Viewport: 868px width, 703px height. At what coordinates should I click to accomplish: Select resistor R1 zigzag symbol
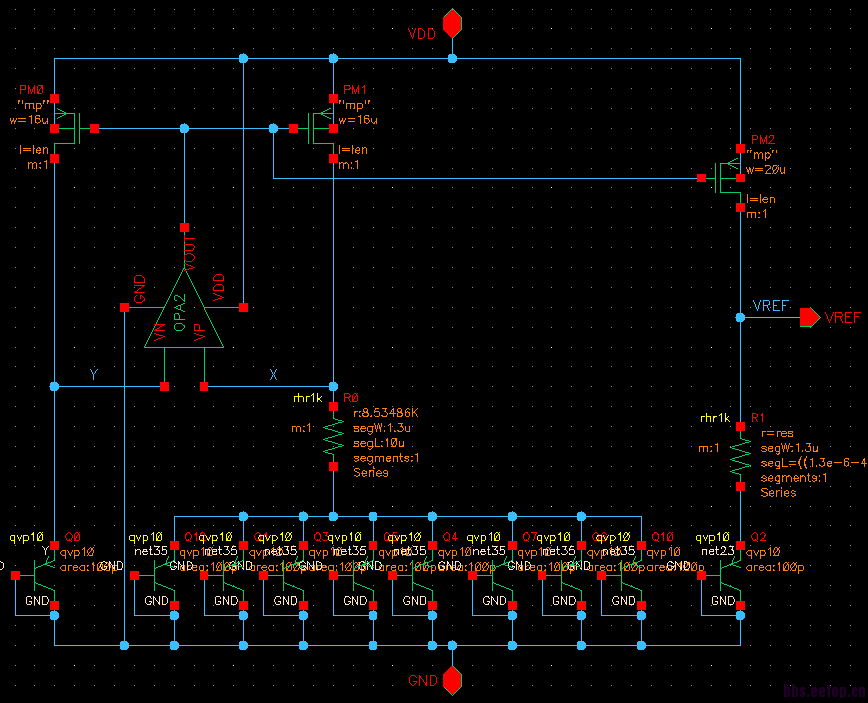pos(740,457)
